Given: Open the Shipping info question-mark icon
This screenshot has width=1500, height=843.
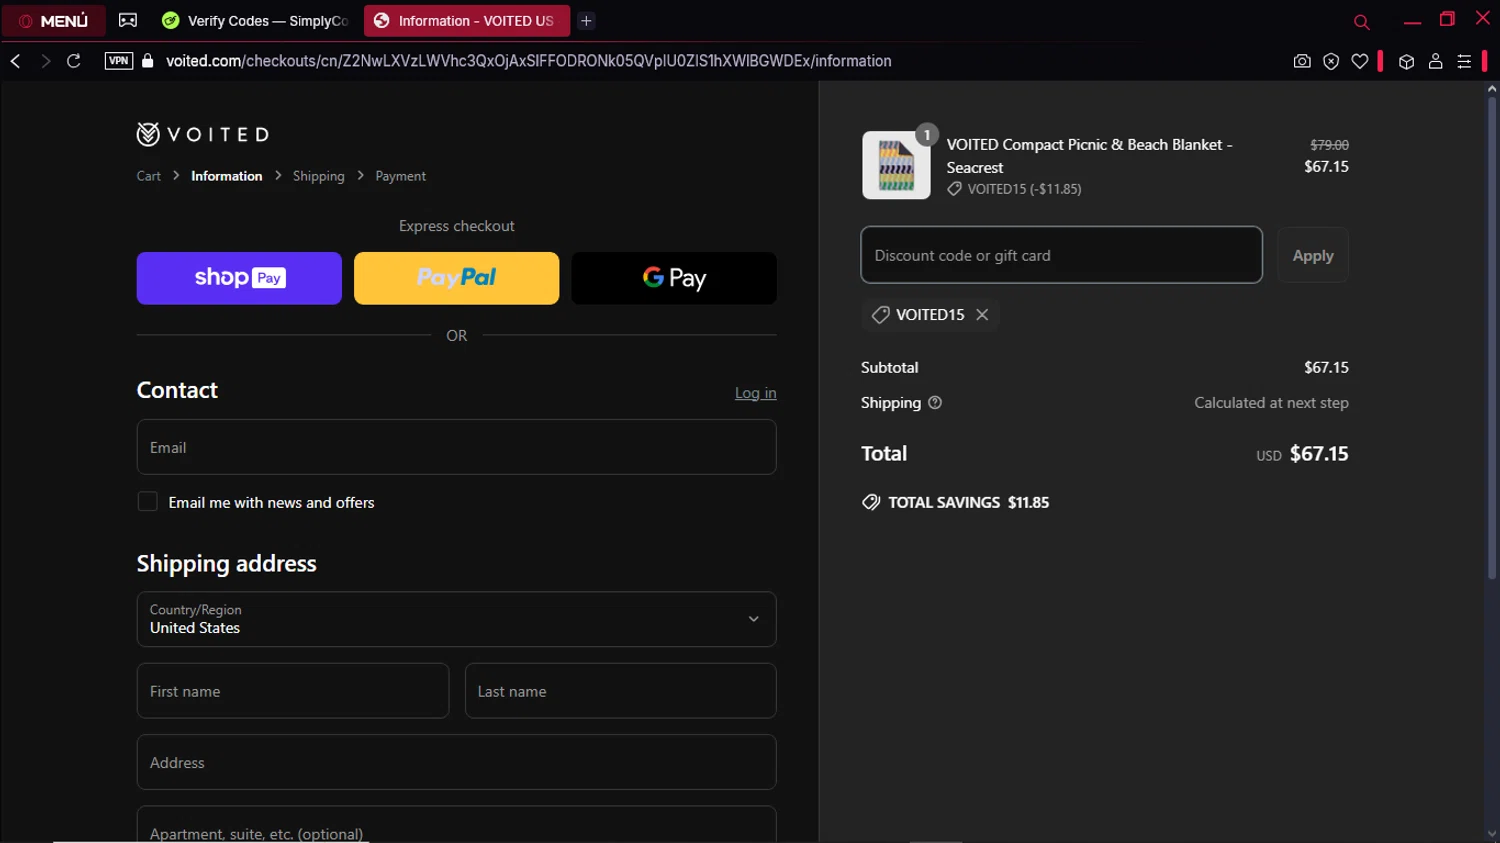Looking at the screenshot, I should pyautogui.click(x=935, y=403).
